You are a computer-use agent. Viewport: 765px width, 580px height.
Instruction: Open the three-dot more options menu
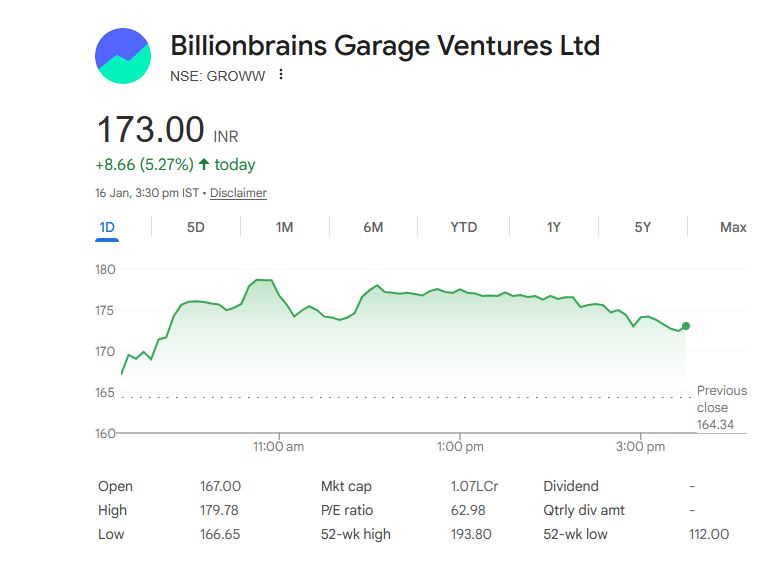click(281, 75)
